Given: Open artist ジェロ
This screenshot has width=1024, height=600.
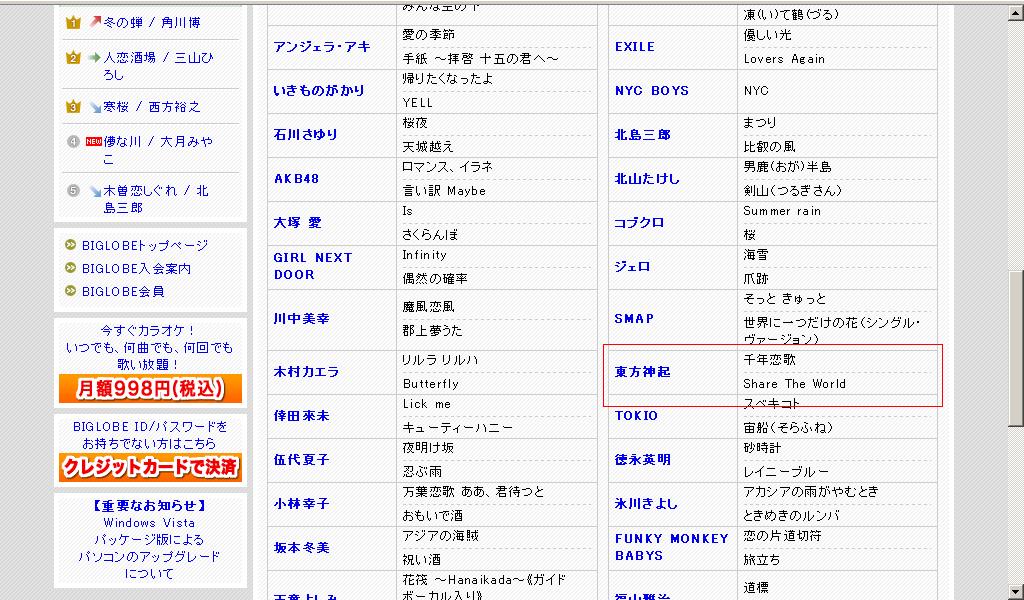Looking at the screenshot, I should (632, 266).
